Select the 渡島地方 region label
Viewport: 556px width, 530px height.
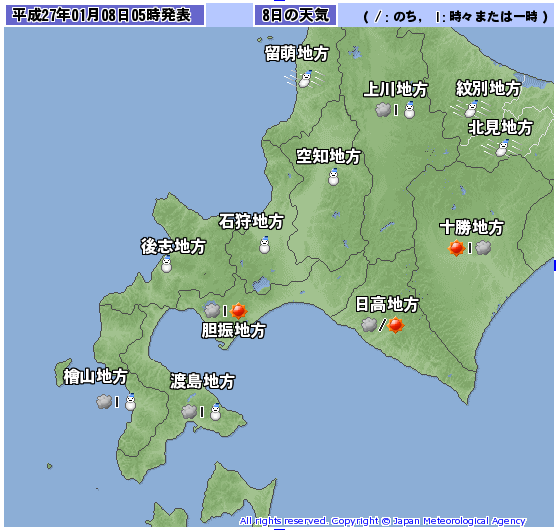pyautogui.click(x=202, y=381)
